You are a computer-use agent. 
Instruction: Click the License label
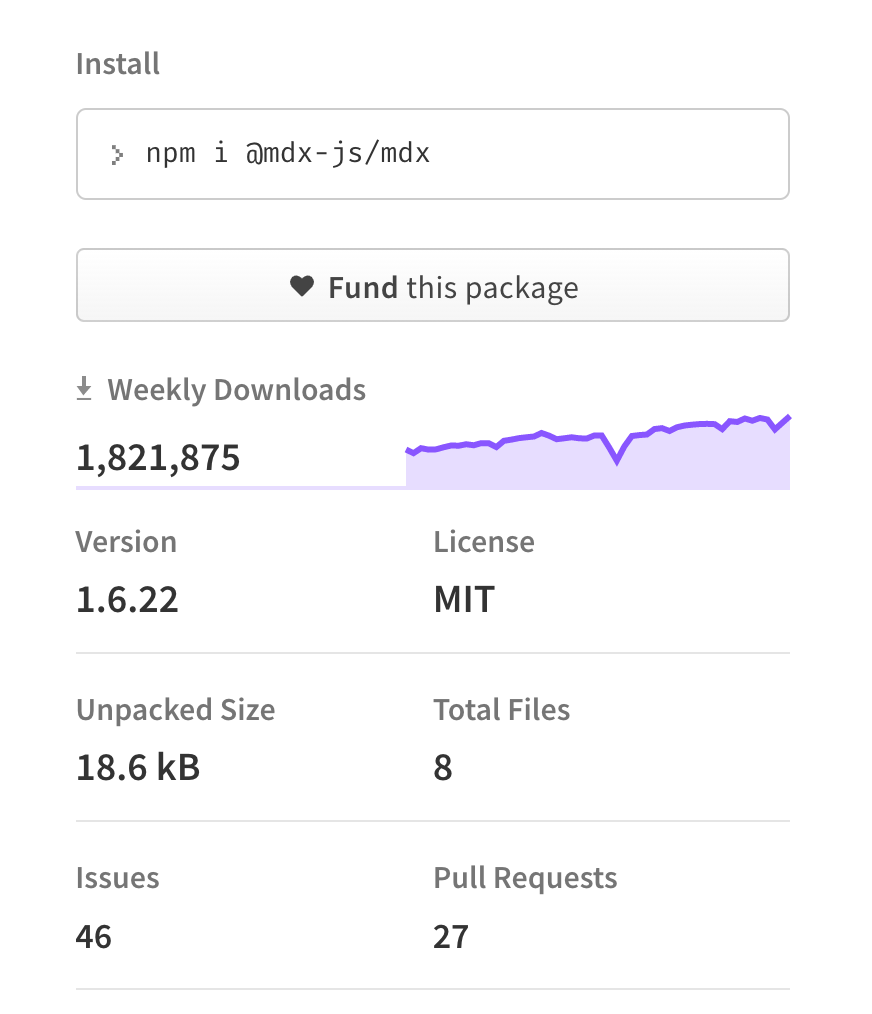(x=484, y=542)
